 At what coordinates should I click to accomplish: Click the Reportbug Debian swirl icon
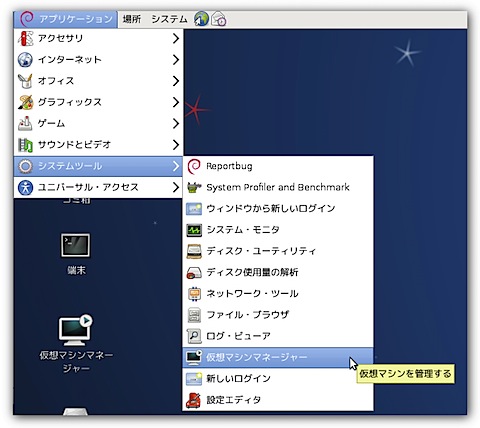[194, 166]
